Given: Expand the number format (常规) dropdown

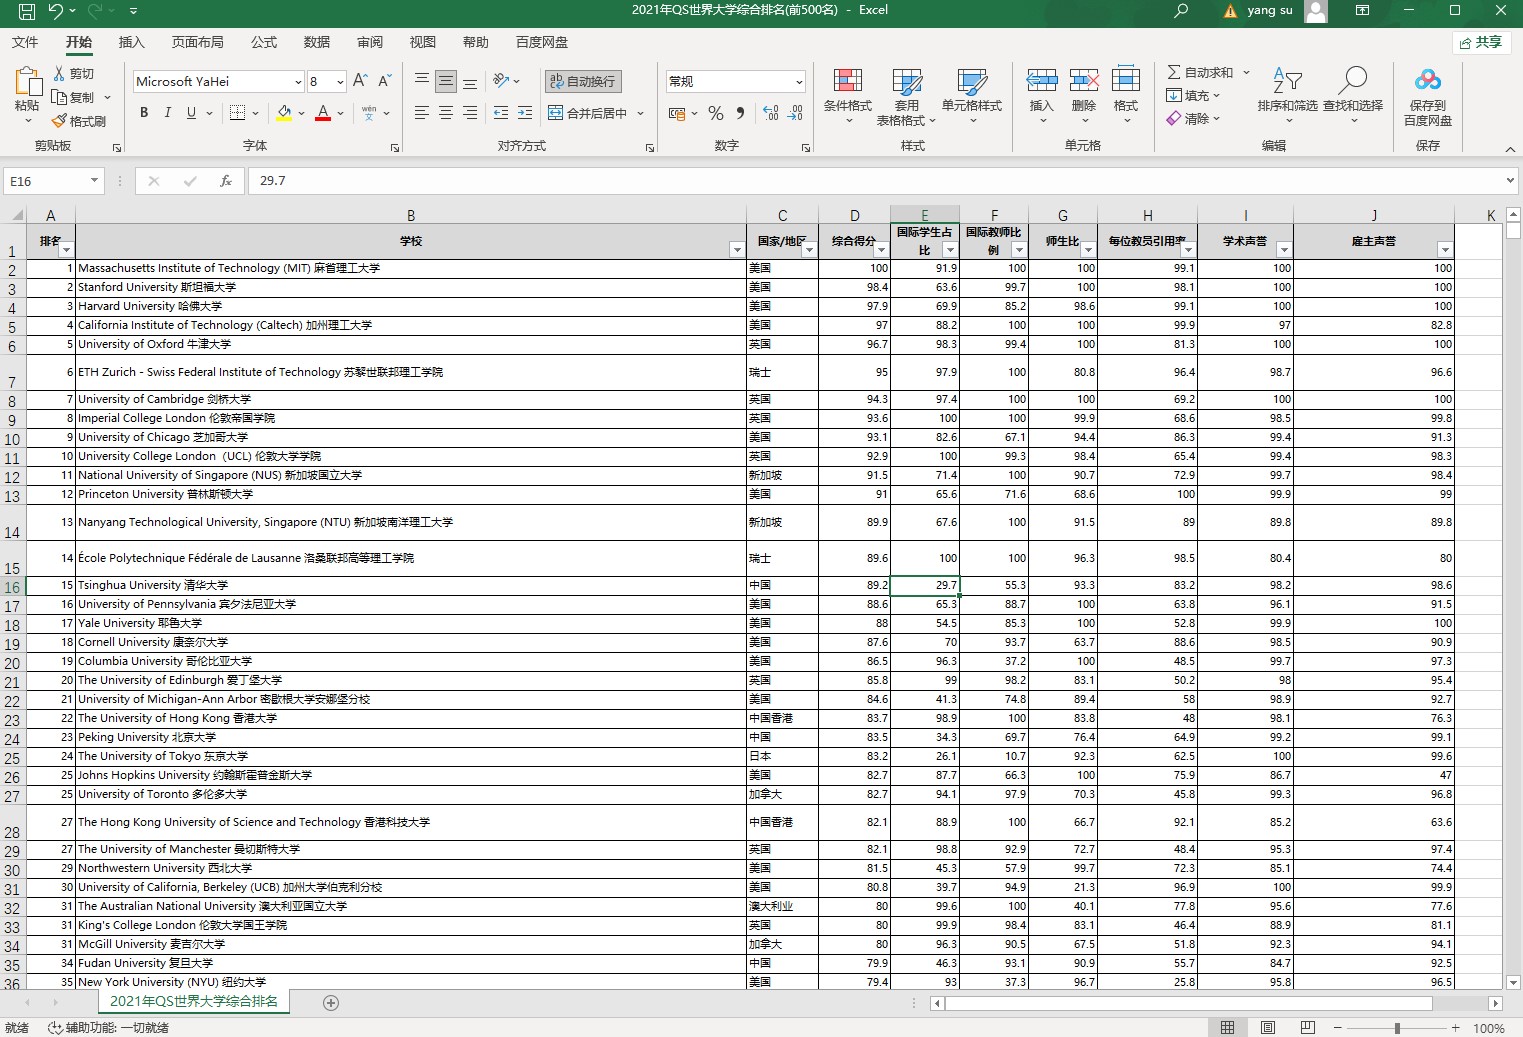Looking at the screenshot, I should 798,82.
